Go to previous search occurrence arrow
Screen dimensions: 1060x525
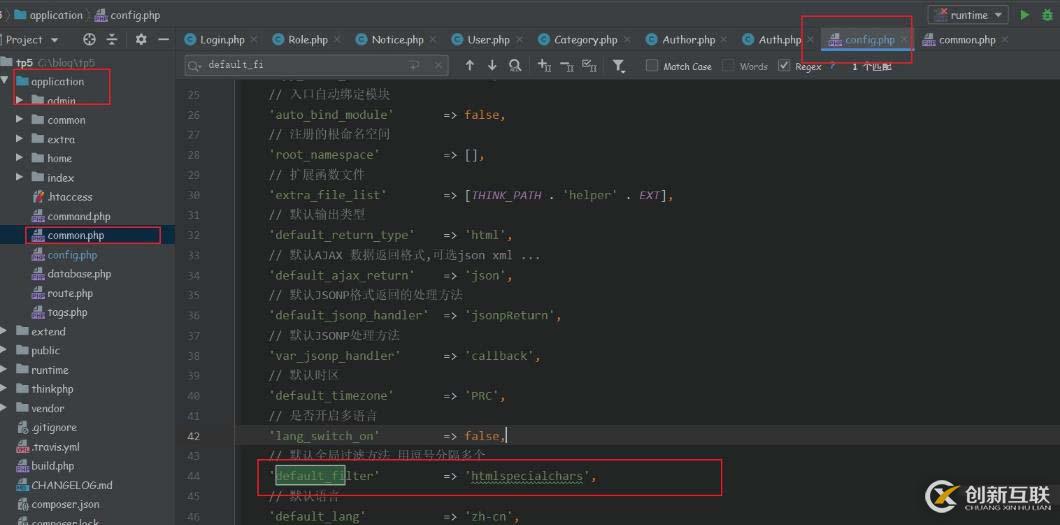point(470,66)
